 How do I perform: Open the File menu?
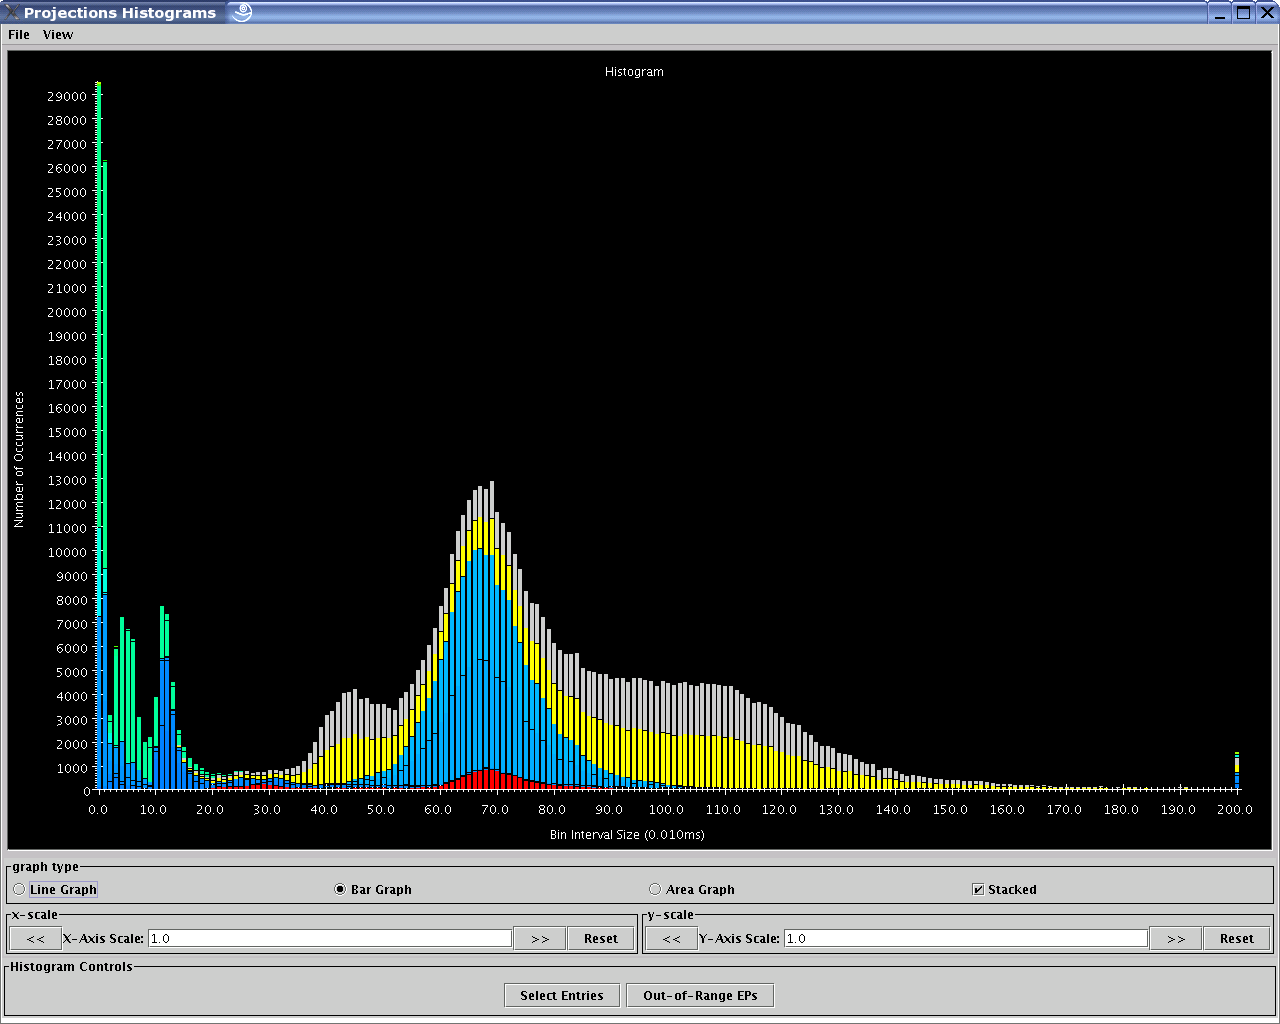click(x=19, y=34)
